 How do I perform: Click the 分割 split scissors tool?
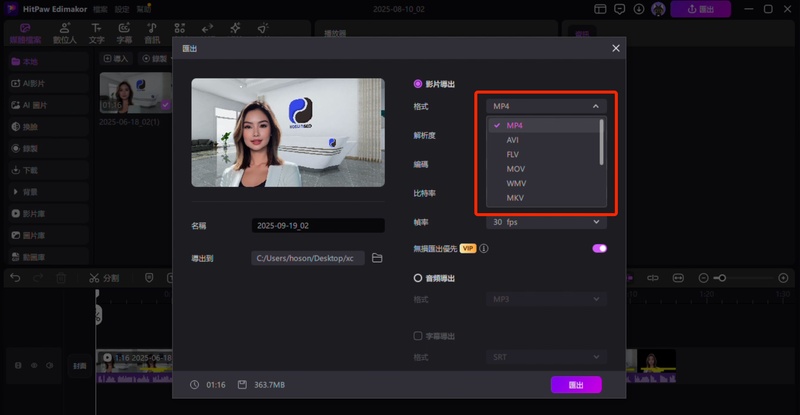click(x=94, y=277)
